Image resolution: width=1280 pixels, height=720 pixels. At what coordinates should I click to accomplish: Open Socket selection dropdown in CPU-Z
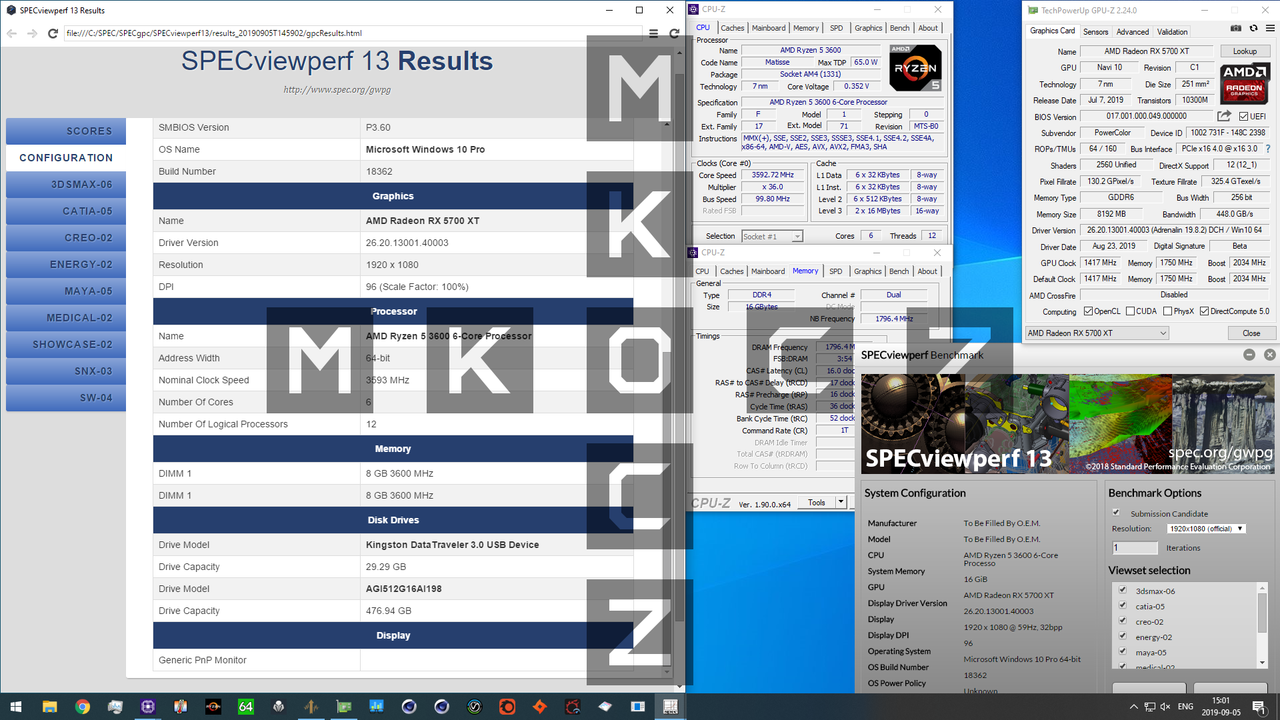772,236
